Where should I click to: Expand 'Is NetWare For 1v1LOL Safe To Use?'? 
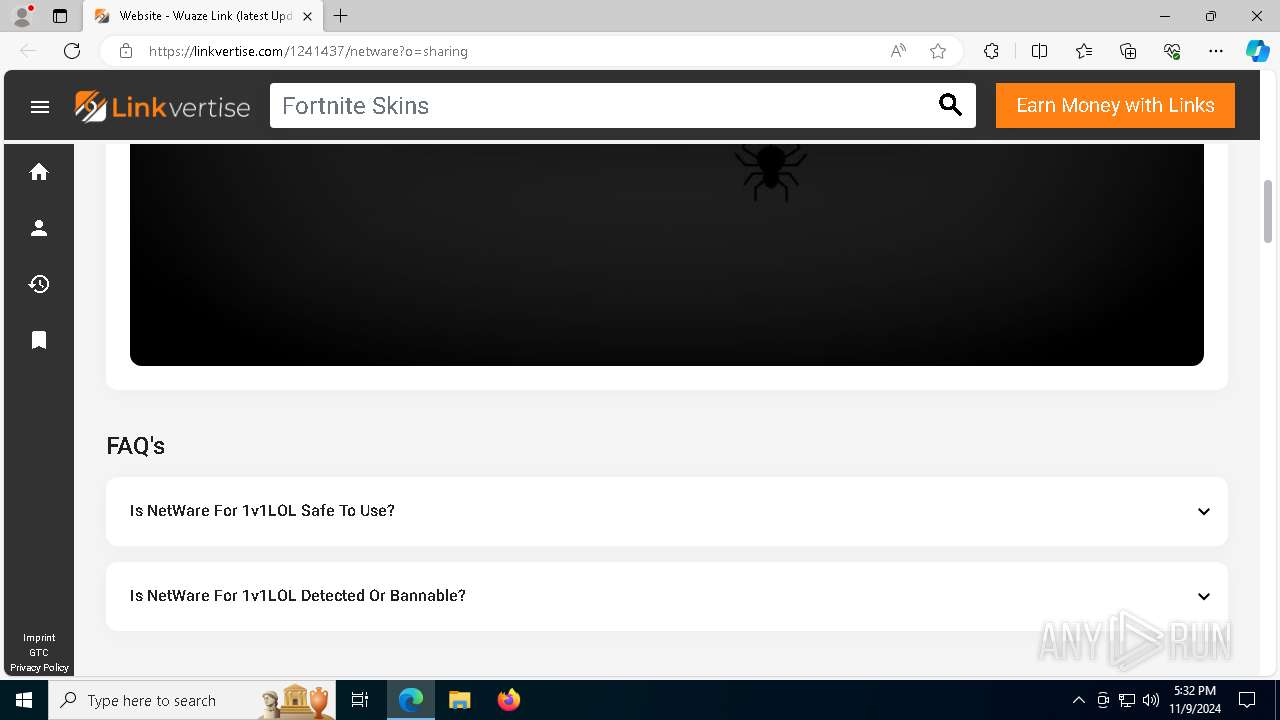point(667,511)
